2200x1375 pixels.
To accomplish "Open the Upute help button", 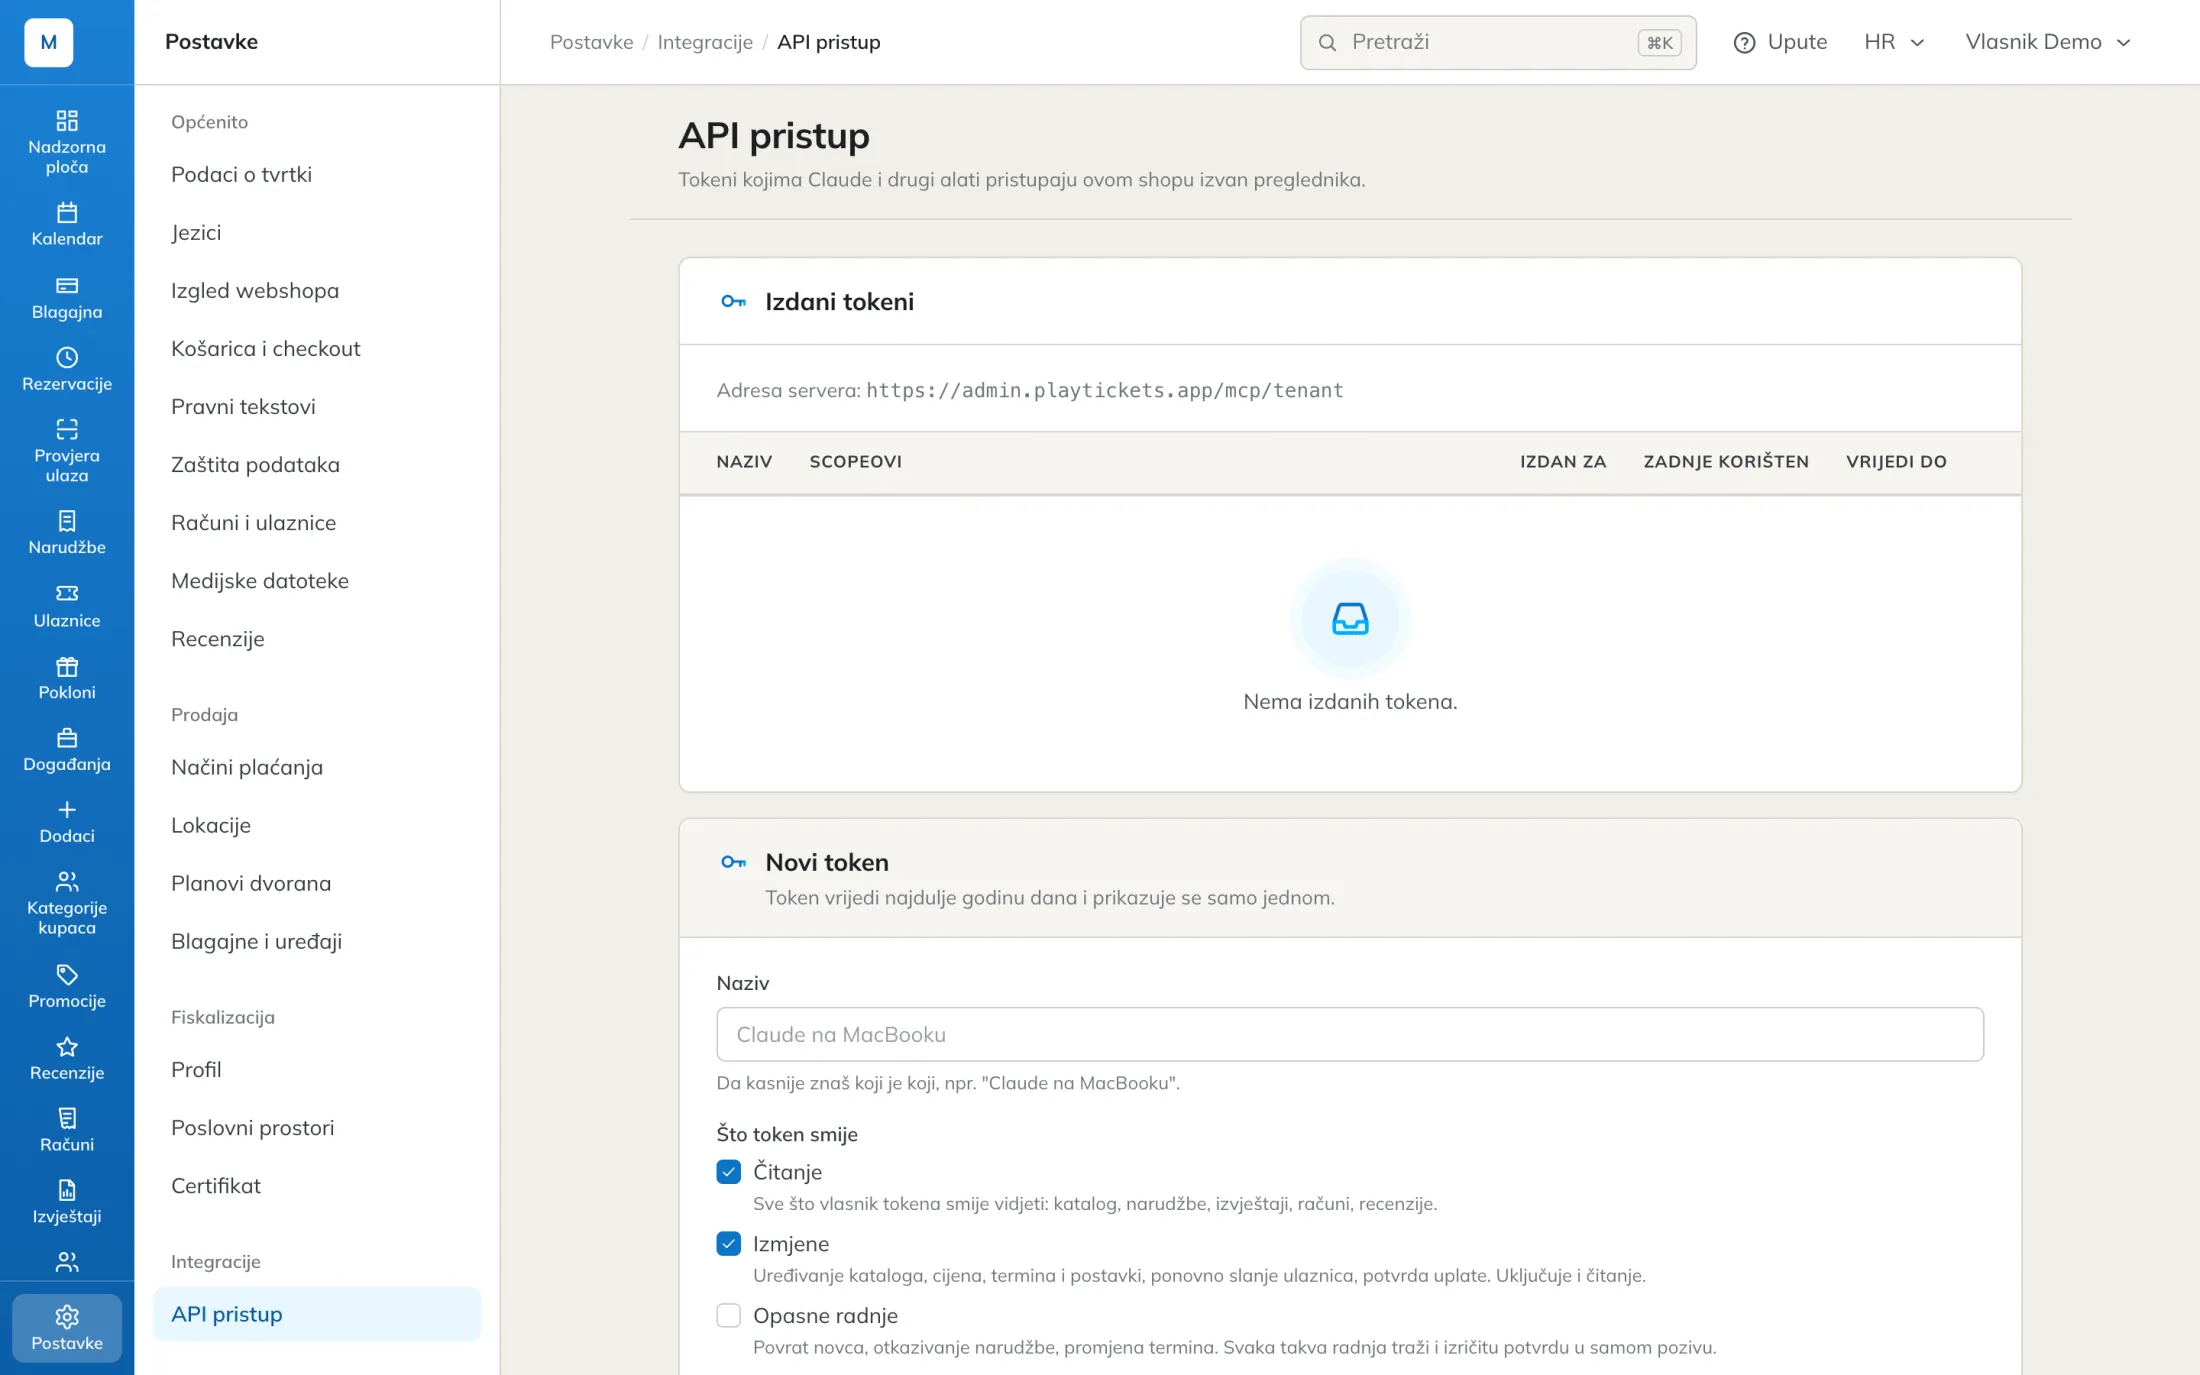I will tap(1781, 42).
